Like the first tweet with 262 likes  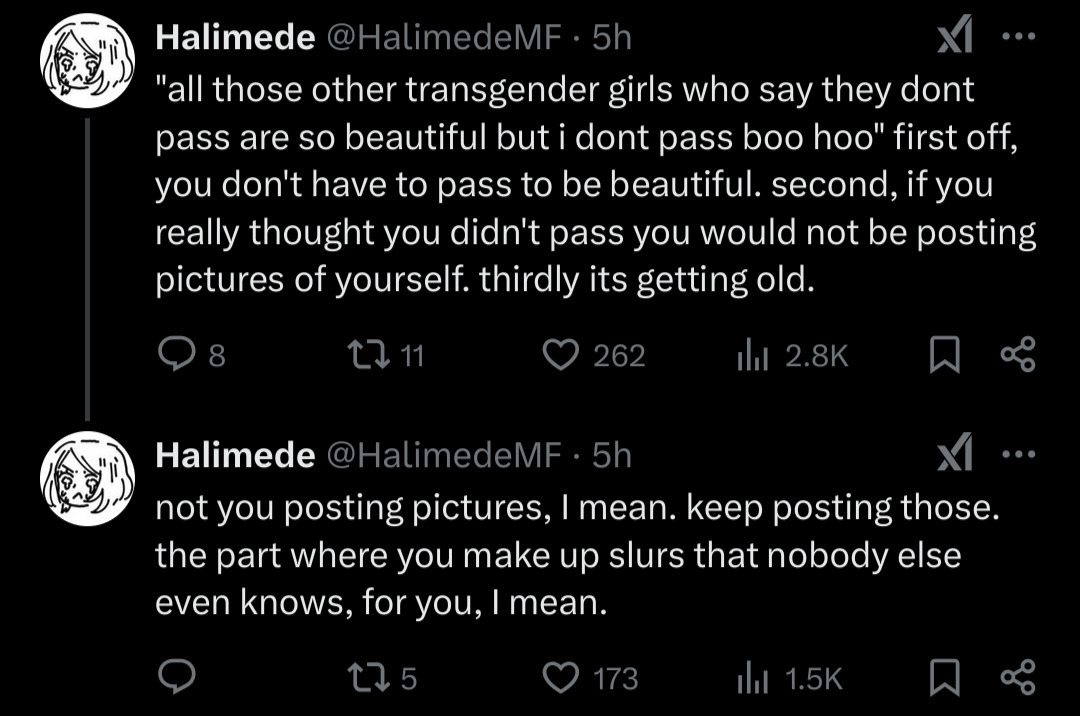(560, 355)
